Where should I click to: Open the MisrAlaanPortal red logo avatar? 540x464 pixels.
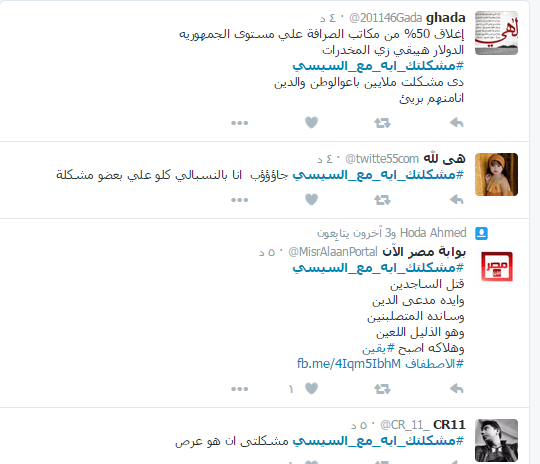click(497, 267)
